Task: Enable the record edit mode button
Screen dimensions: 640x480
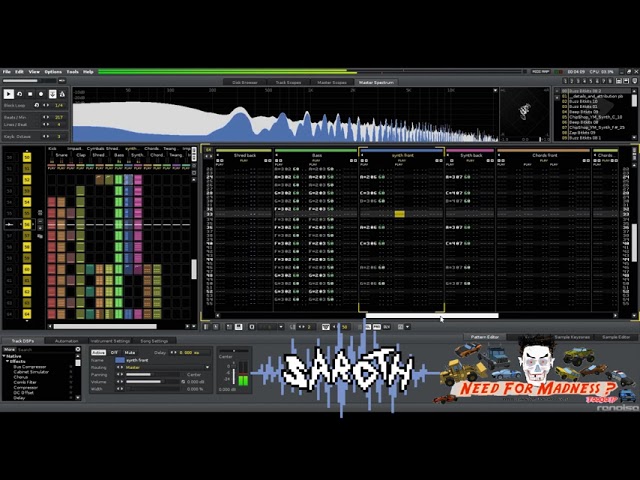Action: 41,94
